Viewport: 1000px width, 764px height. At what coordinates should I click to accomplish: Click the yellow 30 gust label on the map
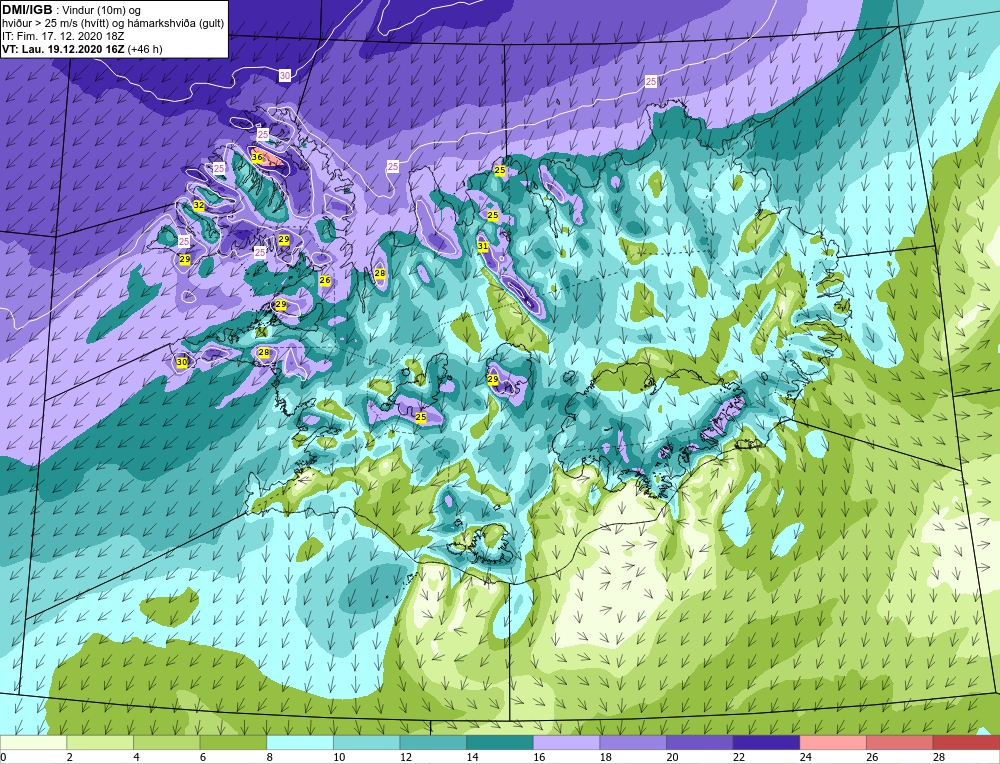click(182, 362)
